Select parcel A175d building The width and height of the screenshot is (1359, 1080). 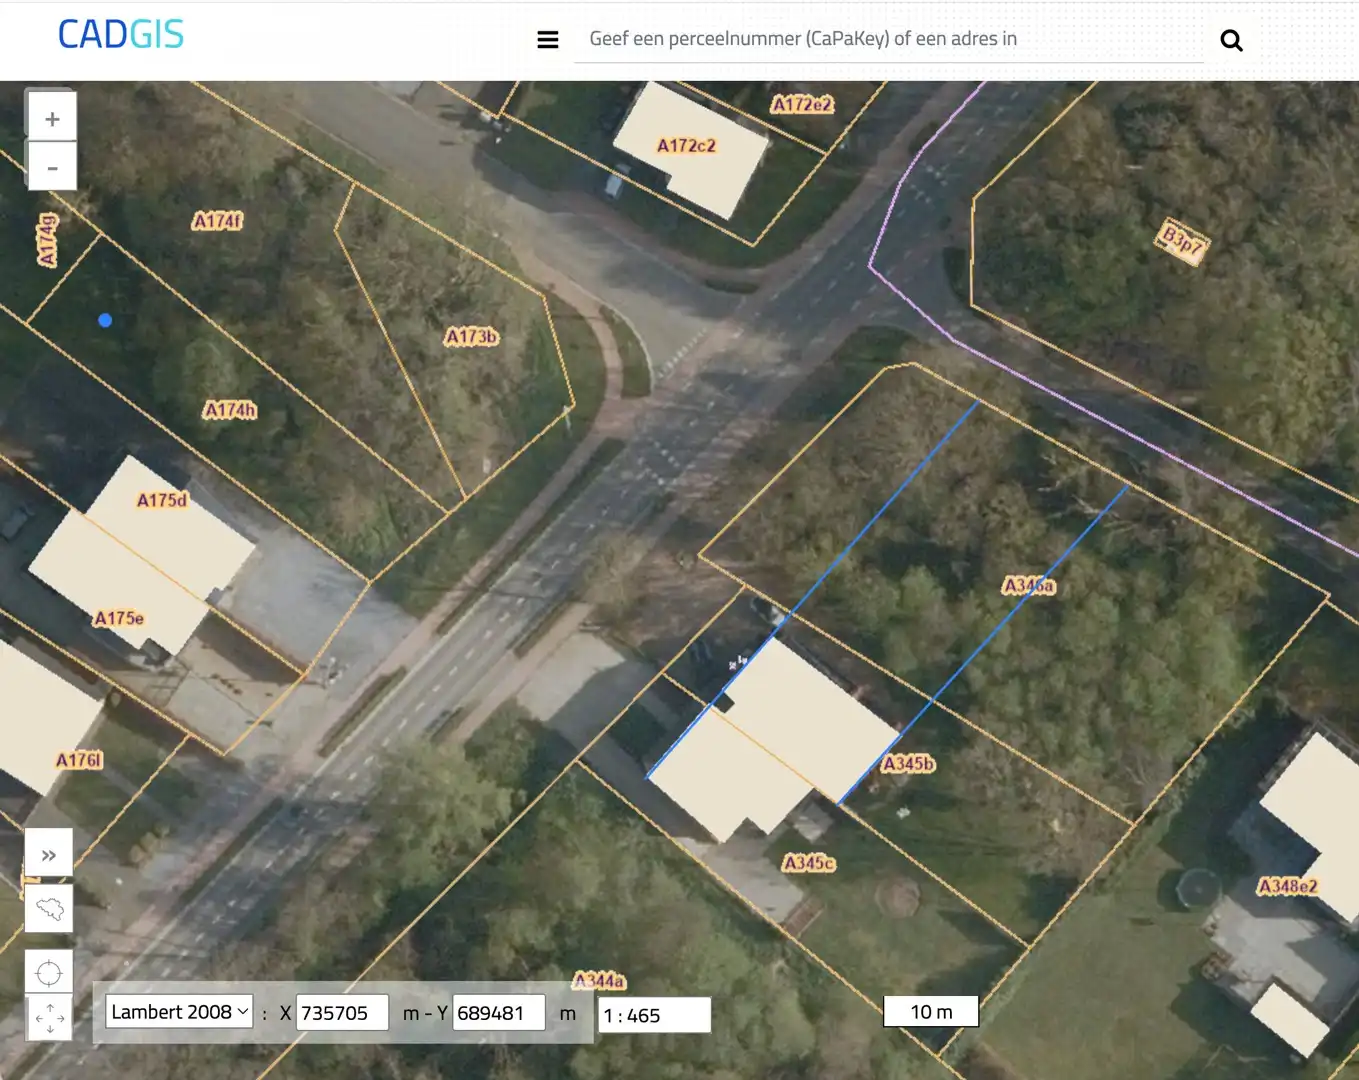point(162,501)
